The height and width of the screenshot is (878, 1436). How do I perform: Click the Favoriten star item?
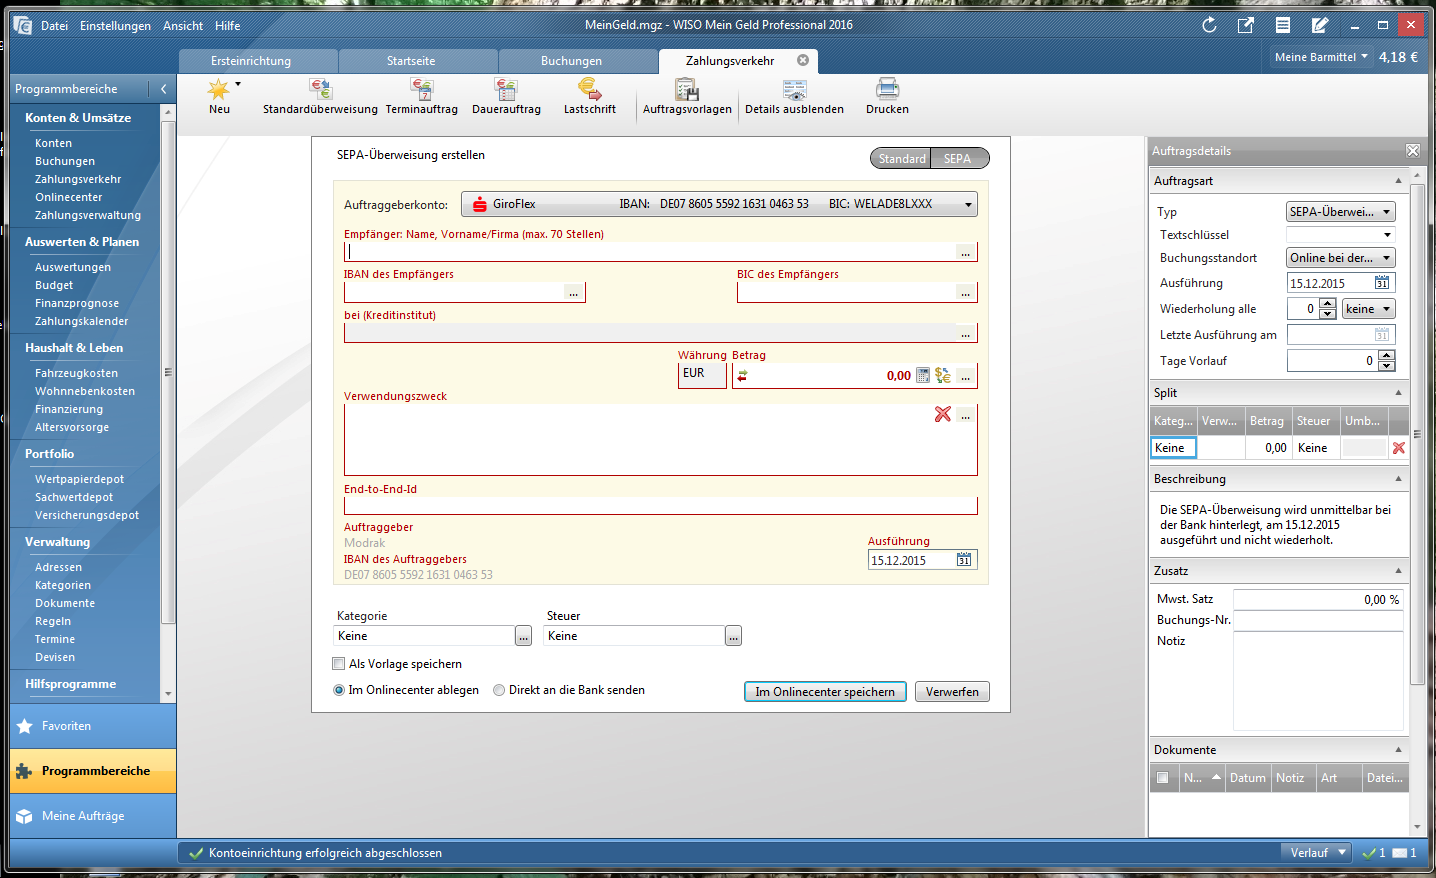click(92, 726)
